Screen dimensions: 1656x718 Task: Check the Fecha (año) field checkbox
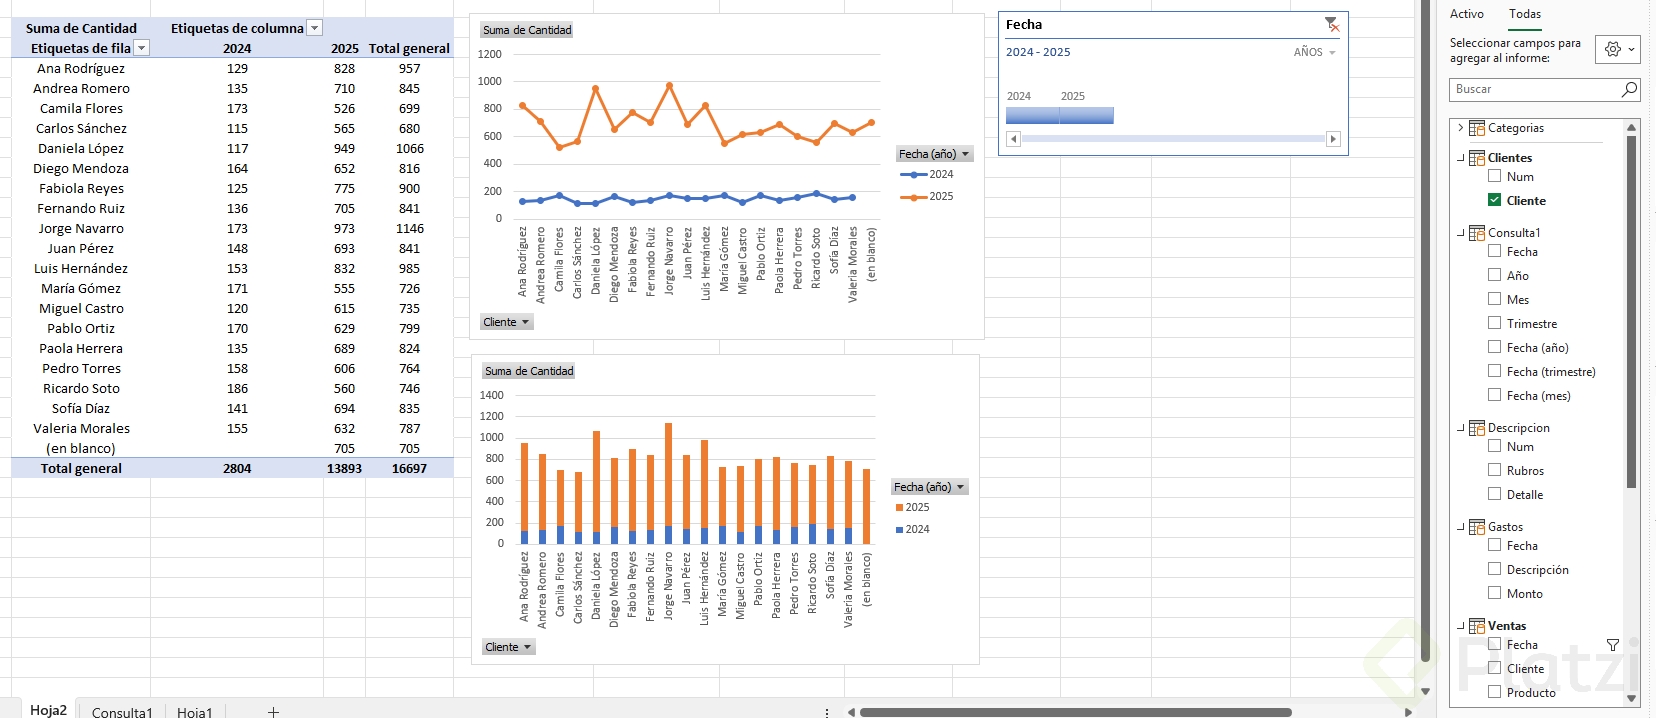(x=1495, y=347)
